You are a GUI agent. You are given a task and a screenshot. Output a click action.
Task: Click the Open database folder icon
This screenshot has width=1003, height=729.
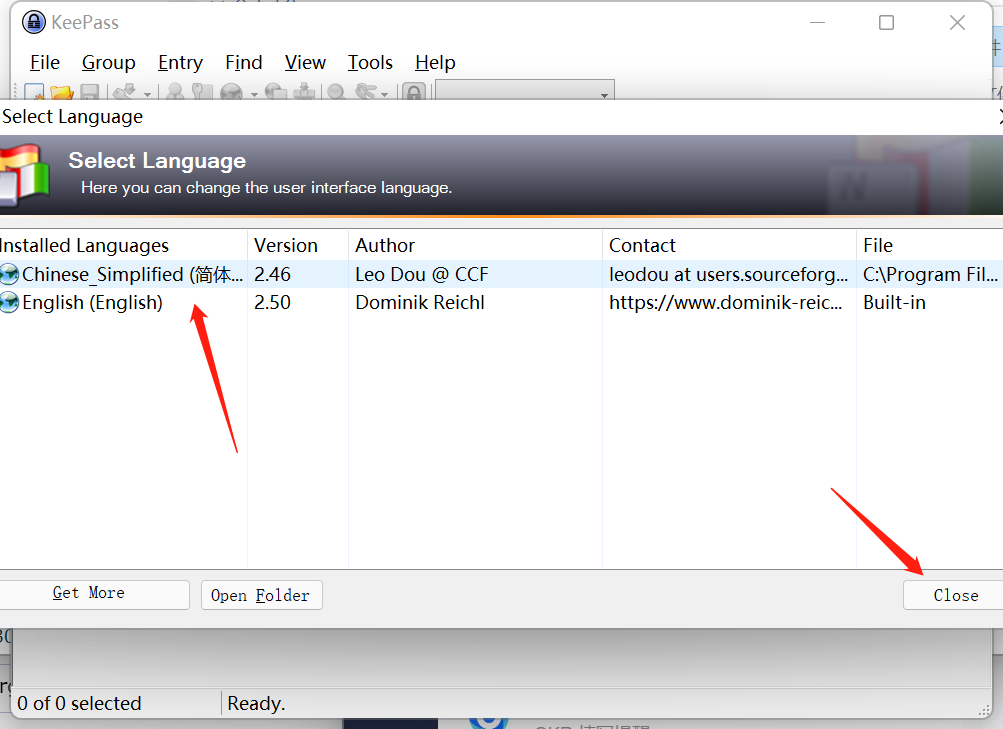62,92
